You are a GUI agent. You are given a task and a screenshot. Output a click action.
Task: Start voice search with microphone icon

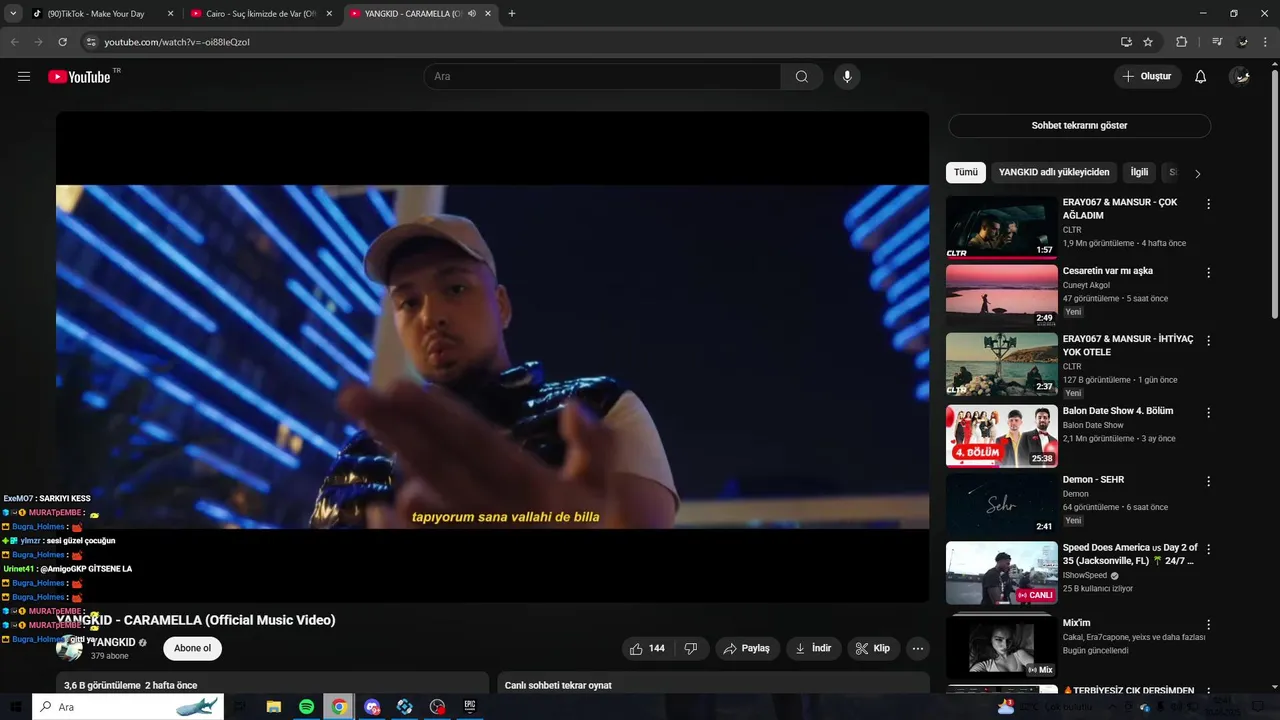[847, 77]
